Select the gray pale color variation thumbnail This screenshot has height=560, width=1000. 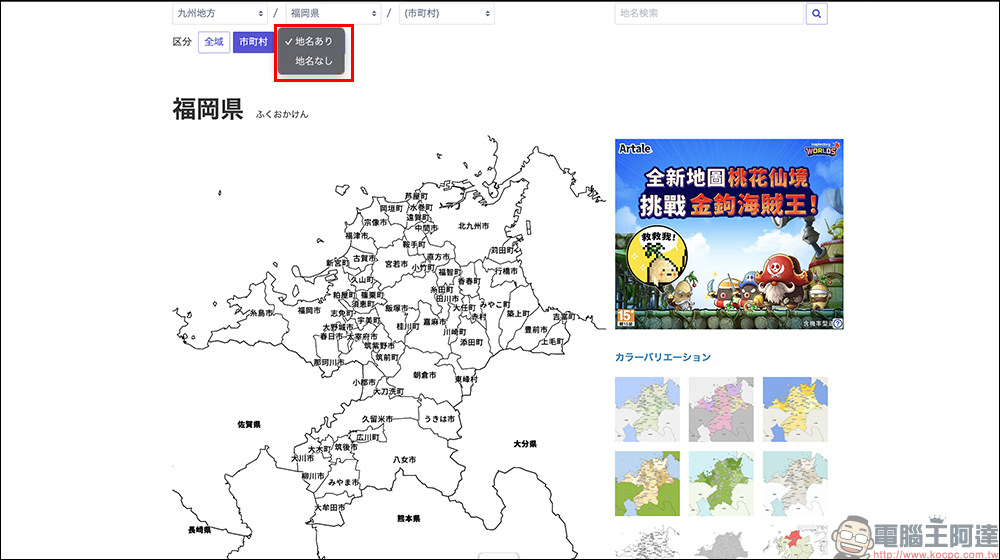click(x=795, y=483)
